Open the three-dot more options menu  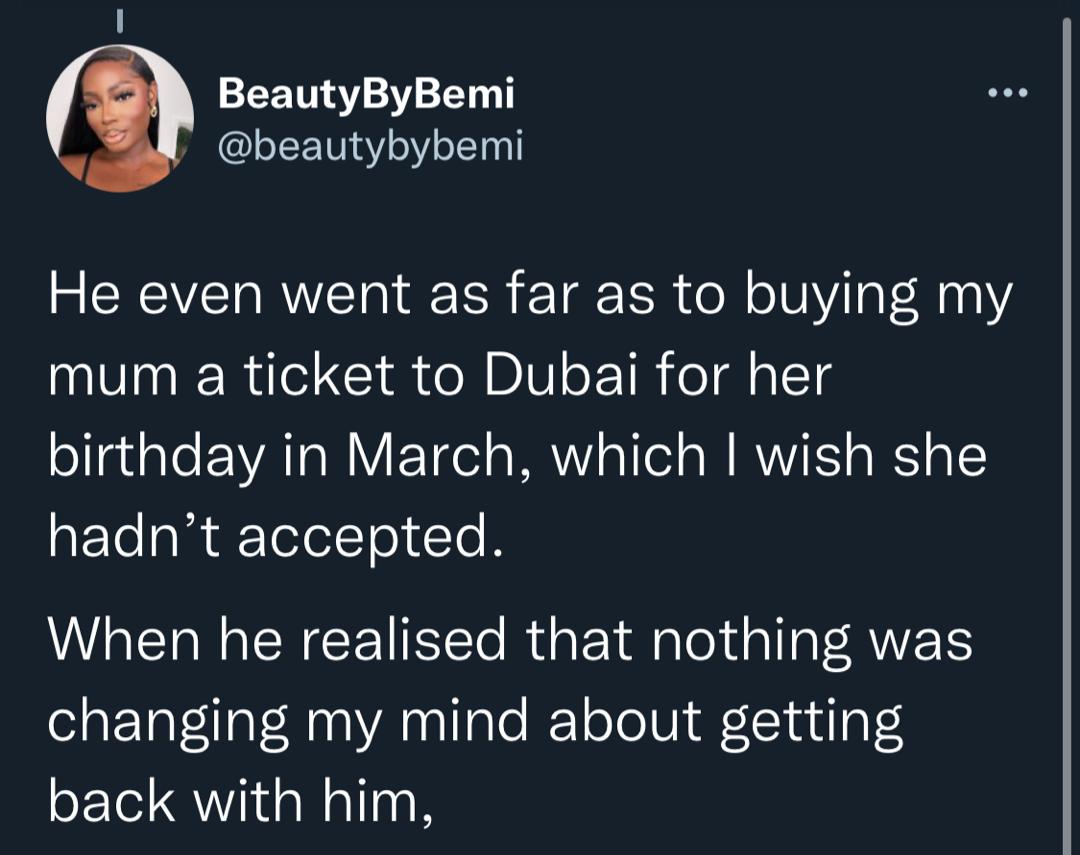pyautogui.click(x=1007, y=95)
